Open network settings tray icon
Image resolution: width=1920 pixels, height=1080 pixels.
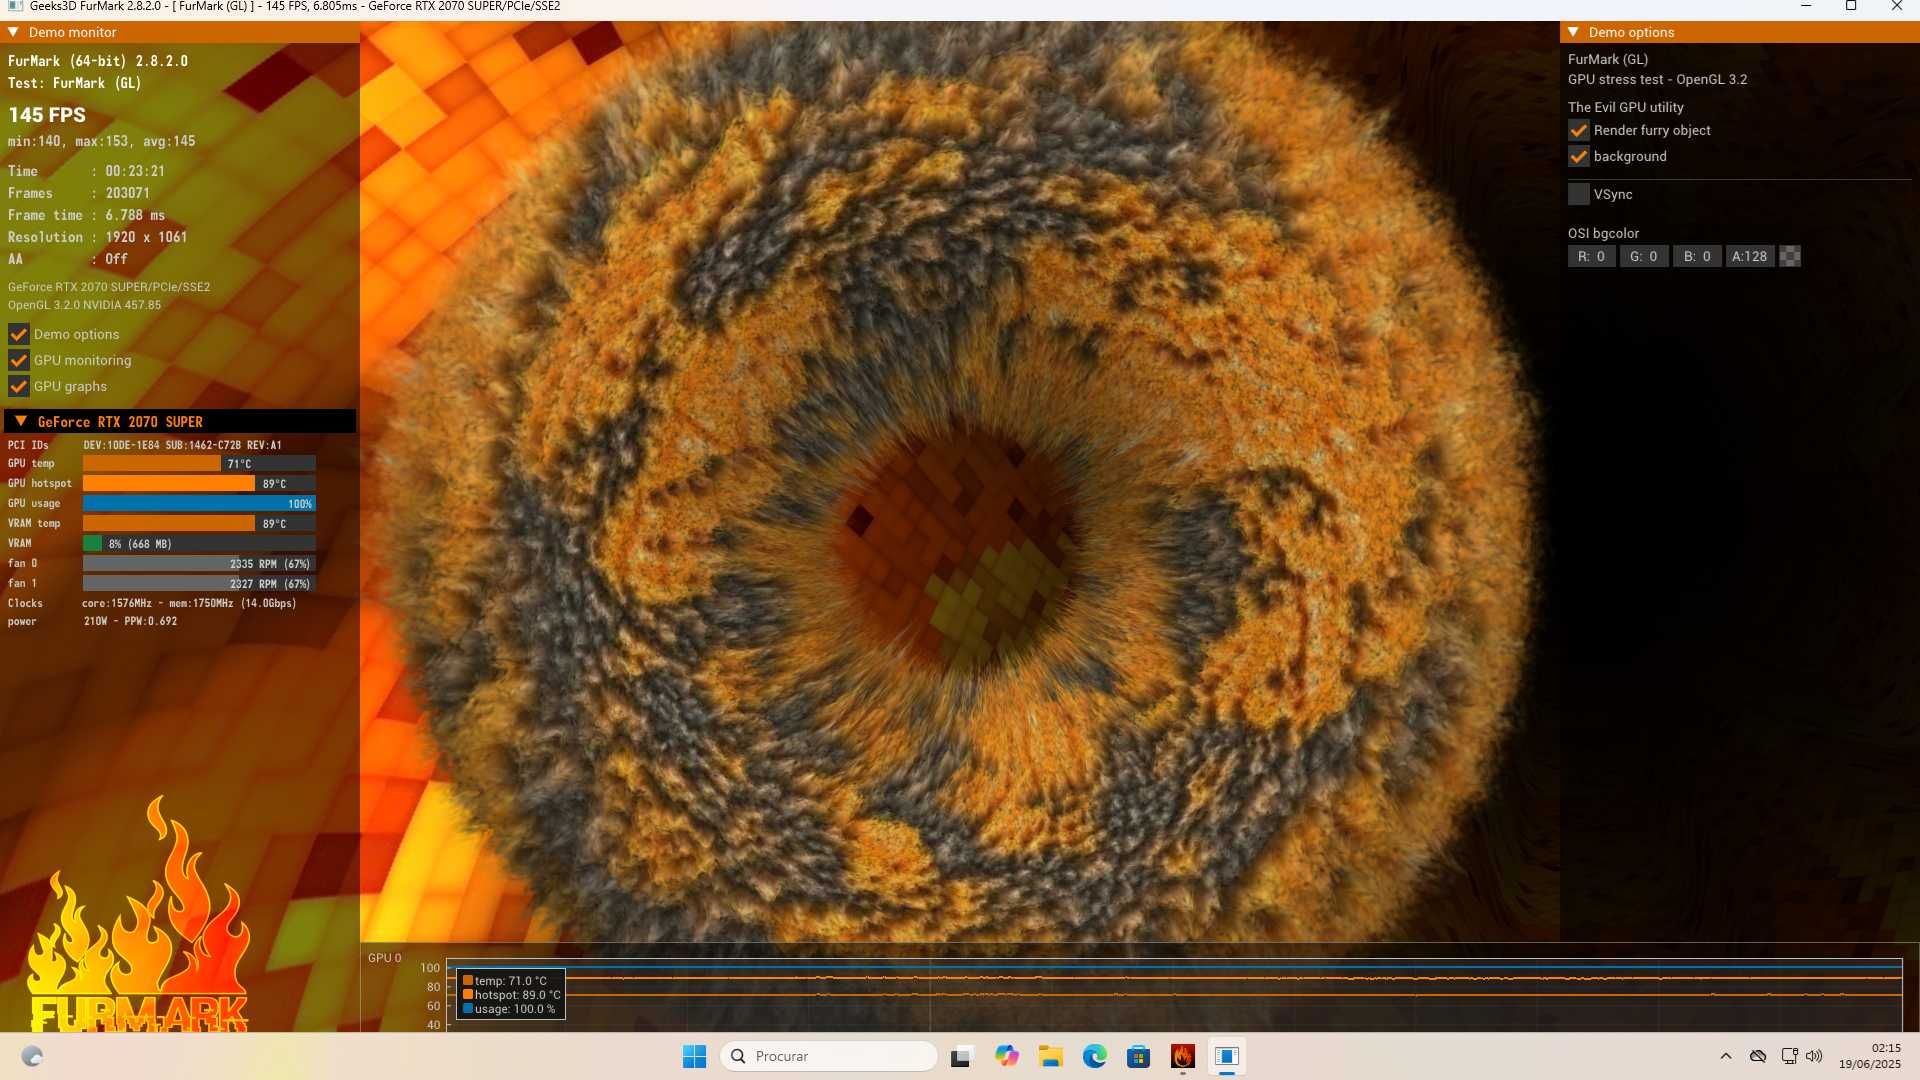coord(1789,1056)
